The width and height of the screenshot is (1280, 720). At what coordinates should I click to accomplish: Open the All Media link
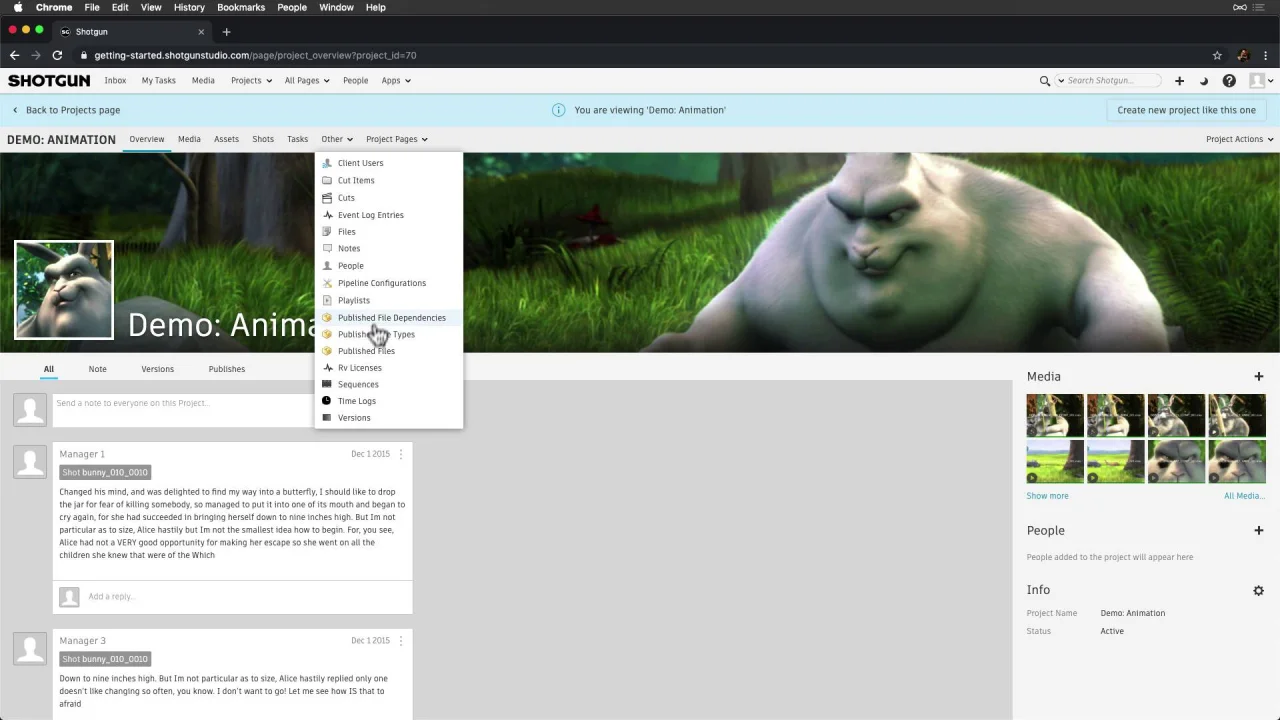click(x=1244, y=496)
